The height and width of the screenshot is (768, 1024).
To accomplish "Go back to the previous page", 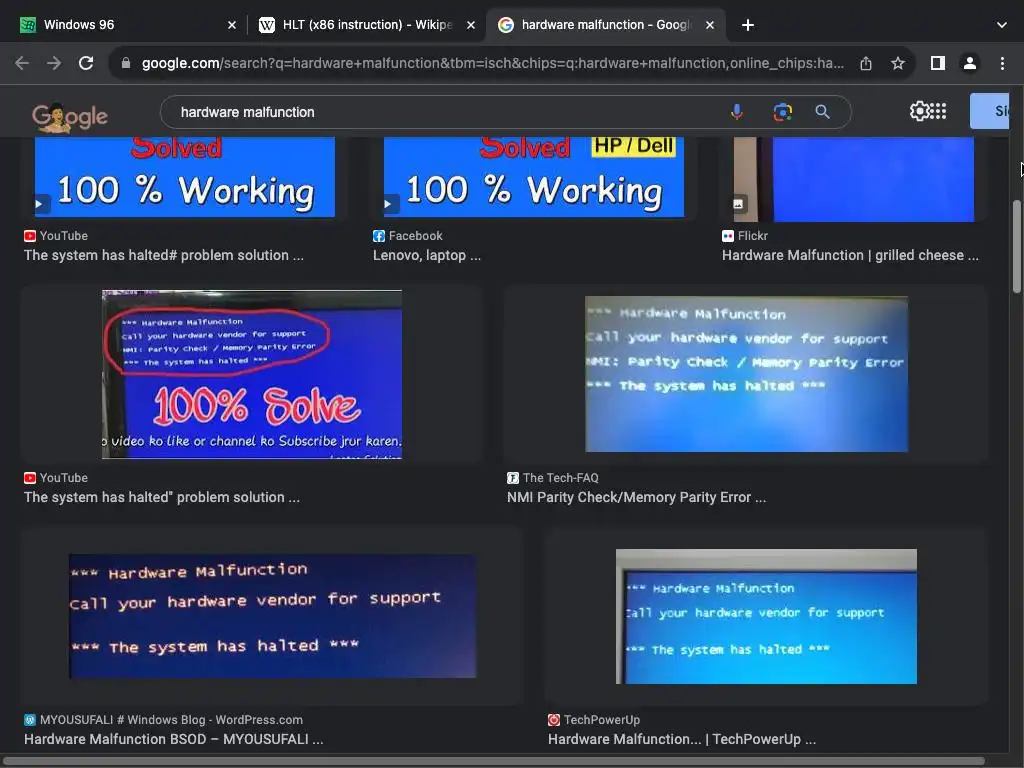I will 22,63.
